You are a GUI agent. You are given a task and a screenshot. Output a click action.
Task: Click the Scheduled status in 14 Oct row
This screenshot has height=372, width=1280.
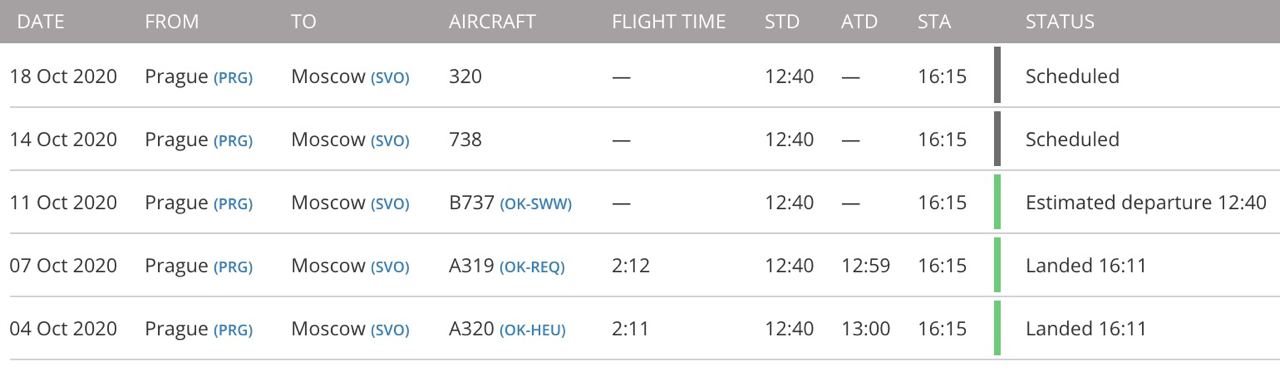(x=1072, y=140)
